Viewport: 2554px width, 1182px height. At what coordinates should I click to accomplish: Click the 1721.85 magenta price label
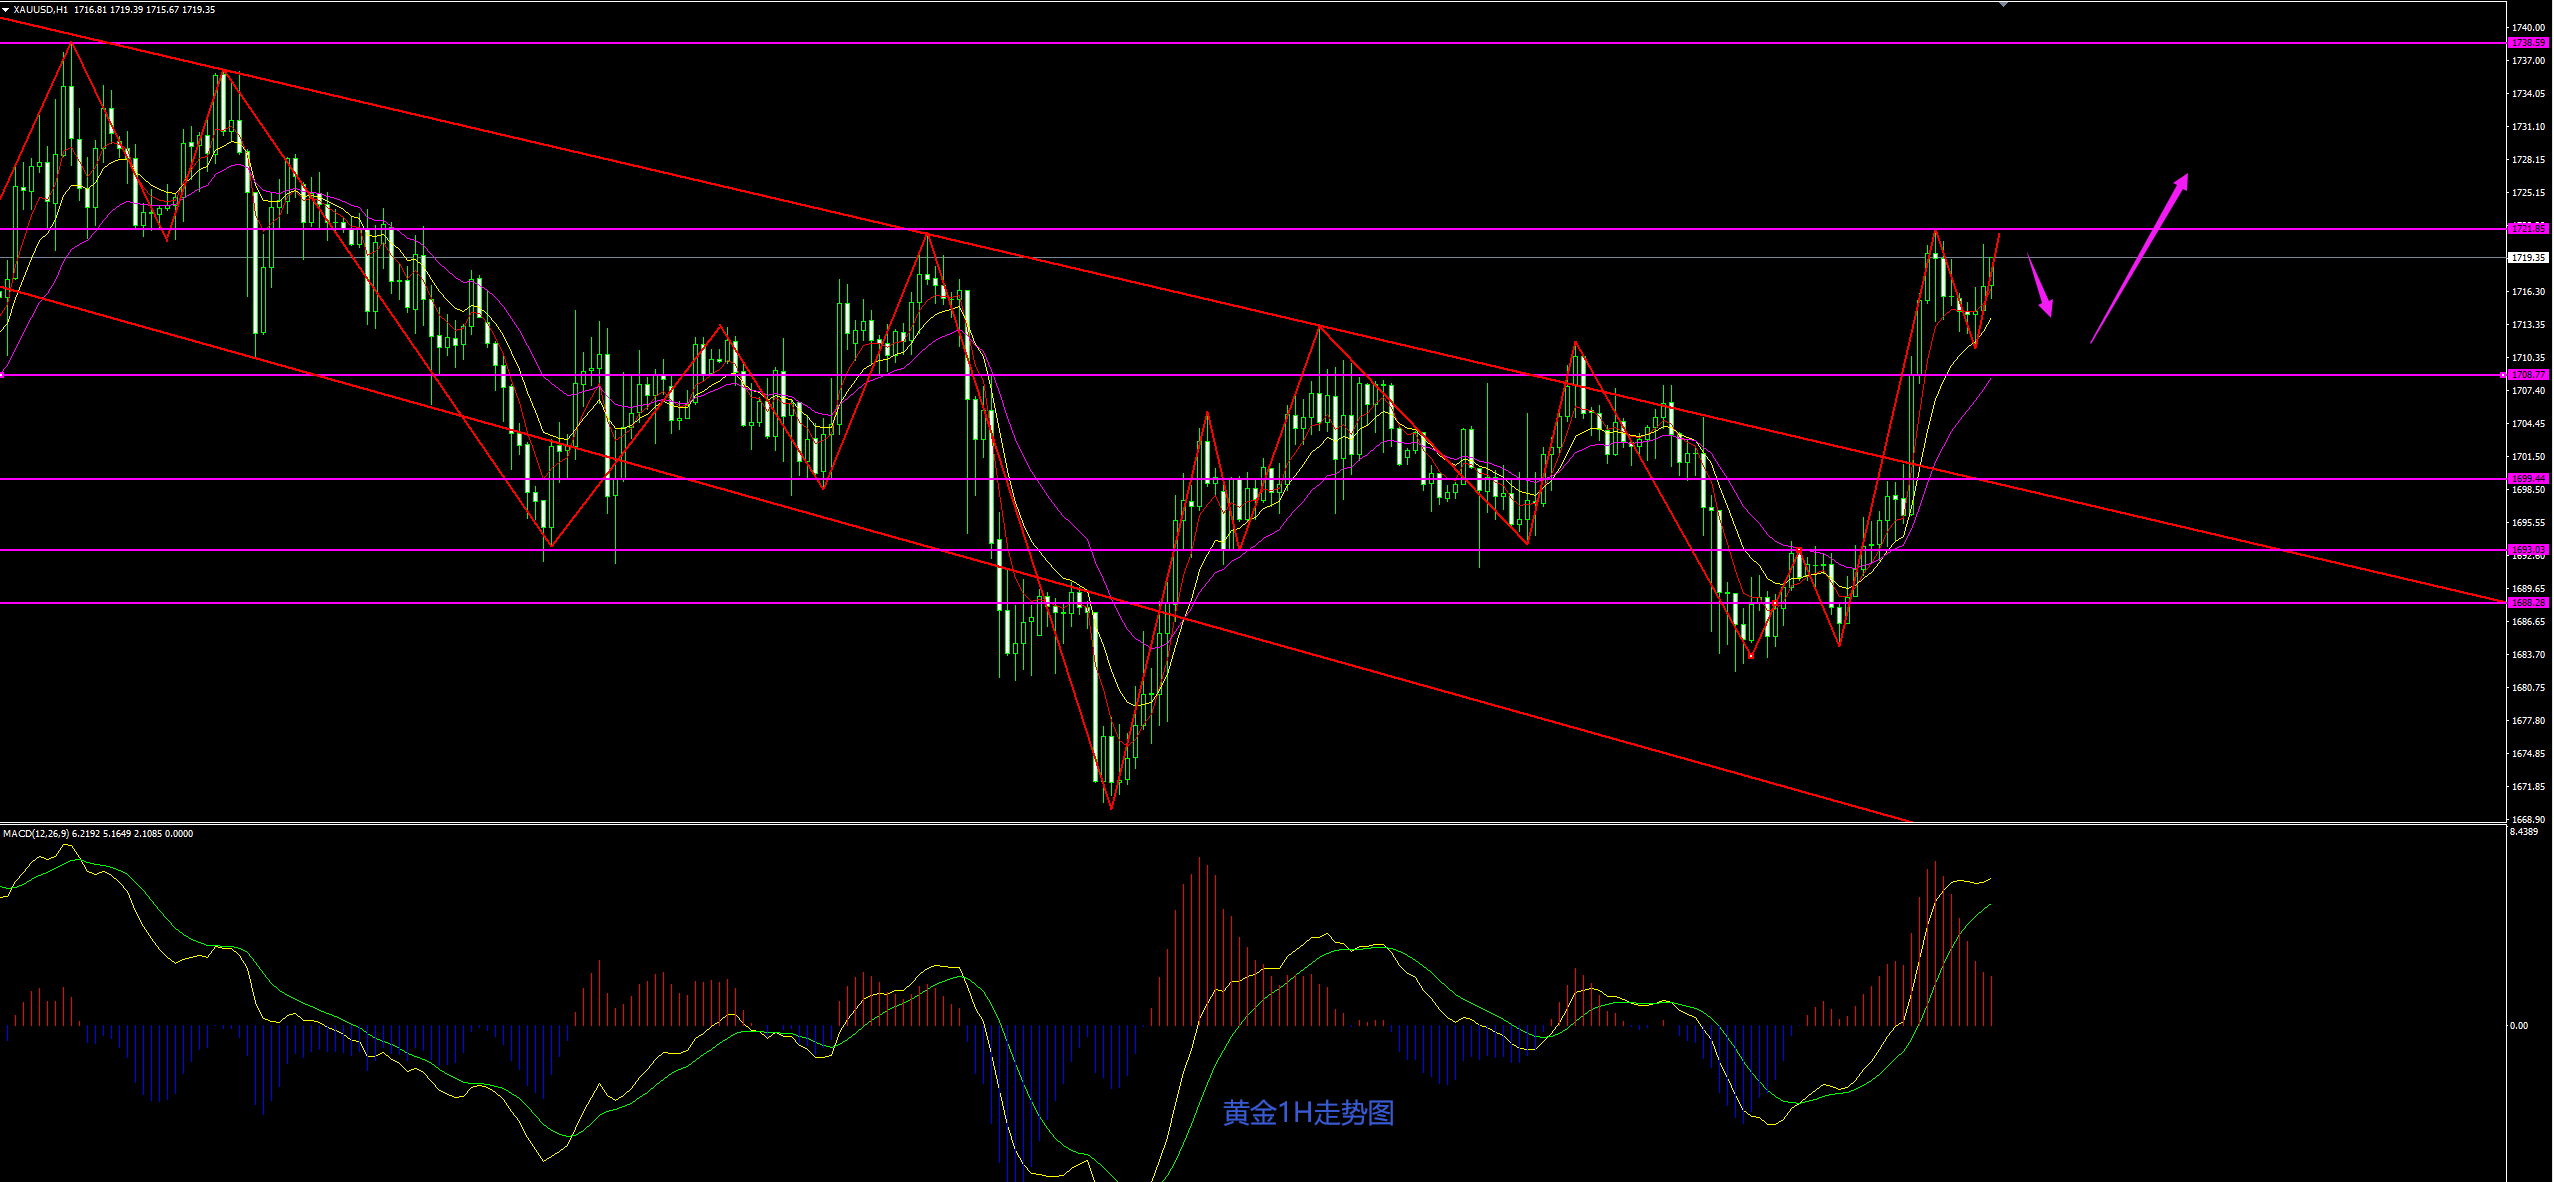pos(2529,229)
